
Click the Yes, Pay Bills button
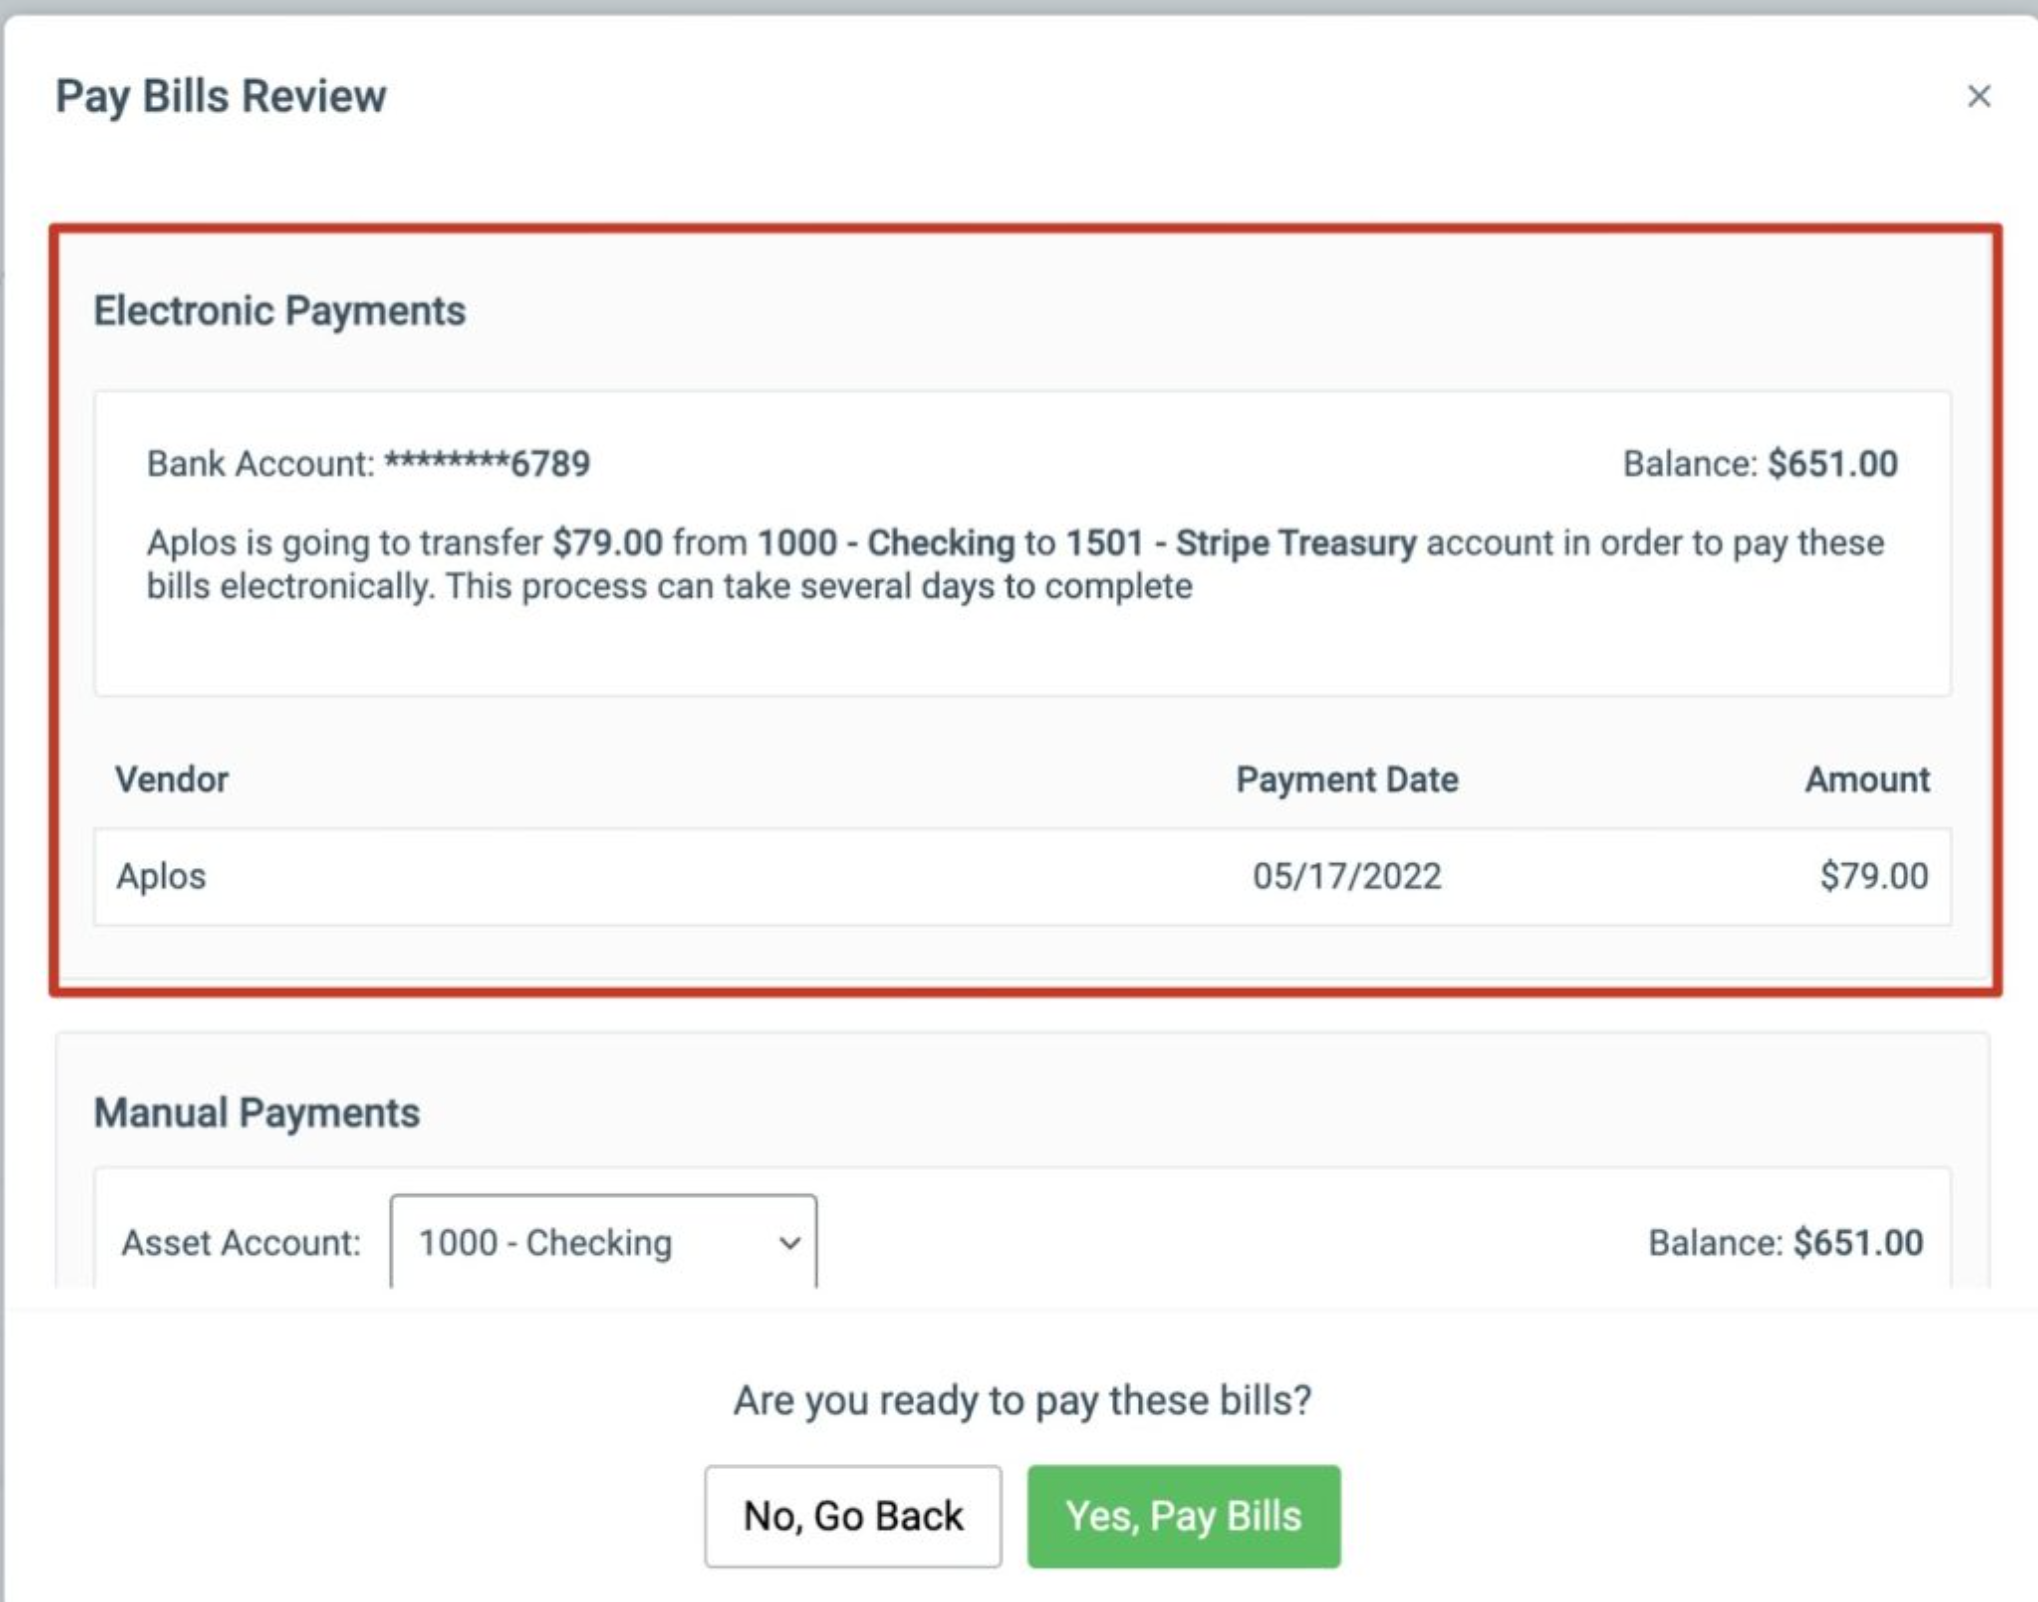pyautogui.click(x=1183, y=1516)
